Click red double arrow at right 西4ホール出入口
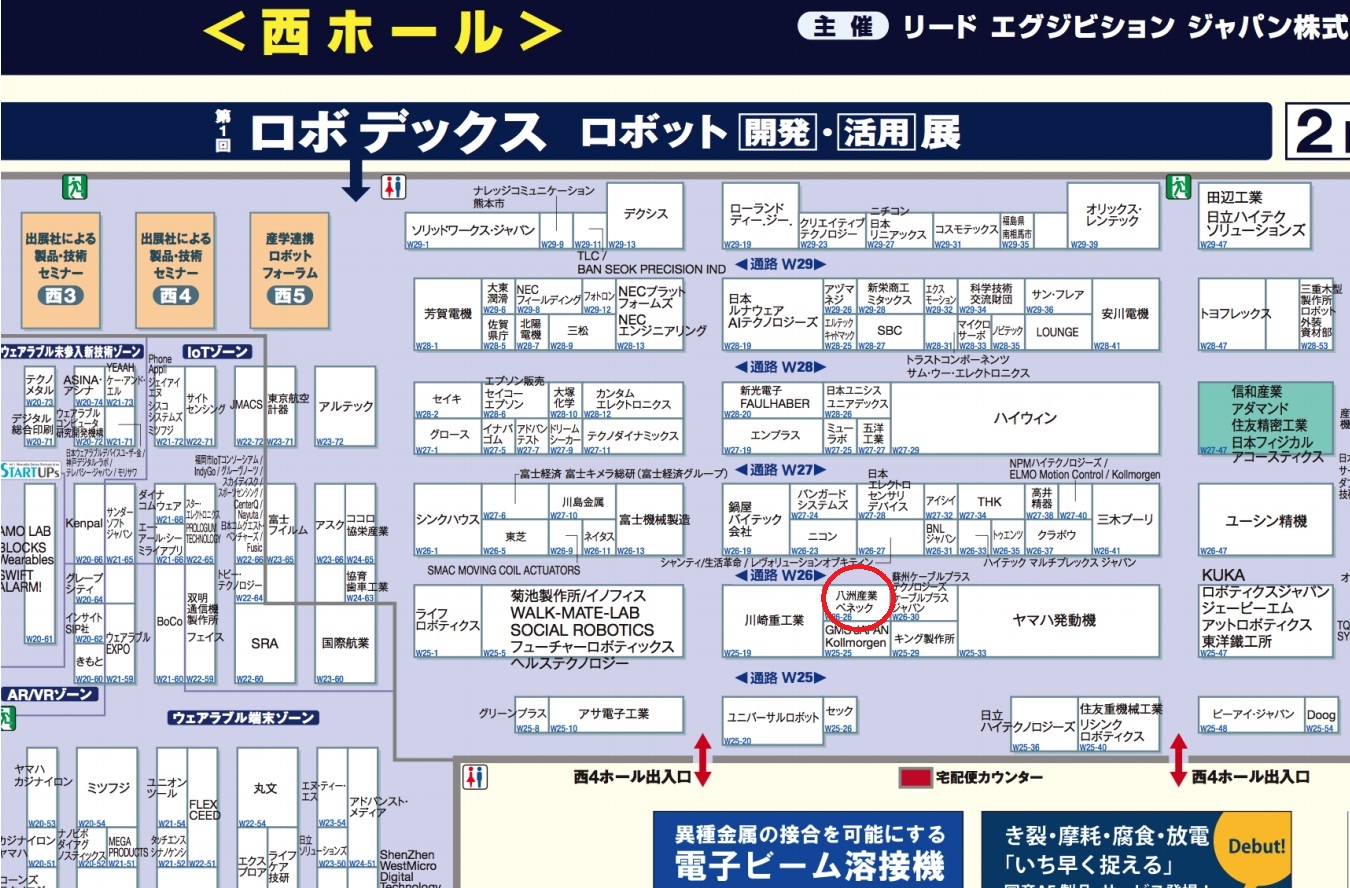 click(1179, 760)
